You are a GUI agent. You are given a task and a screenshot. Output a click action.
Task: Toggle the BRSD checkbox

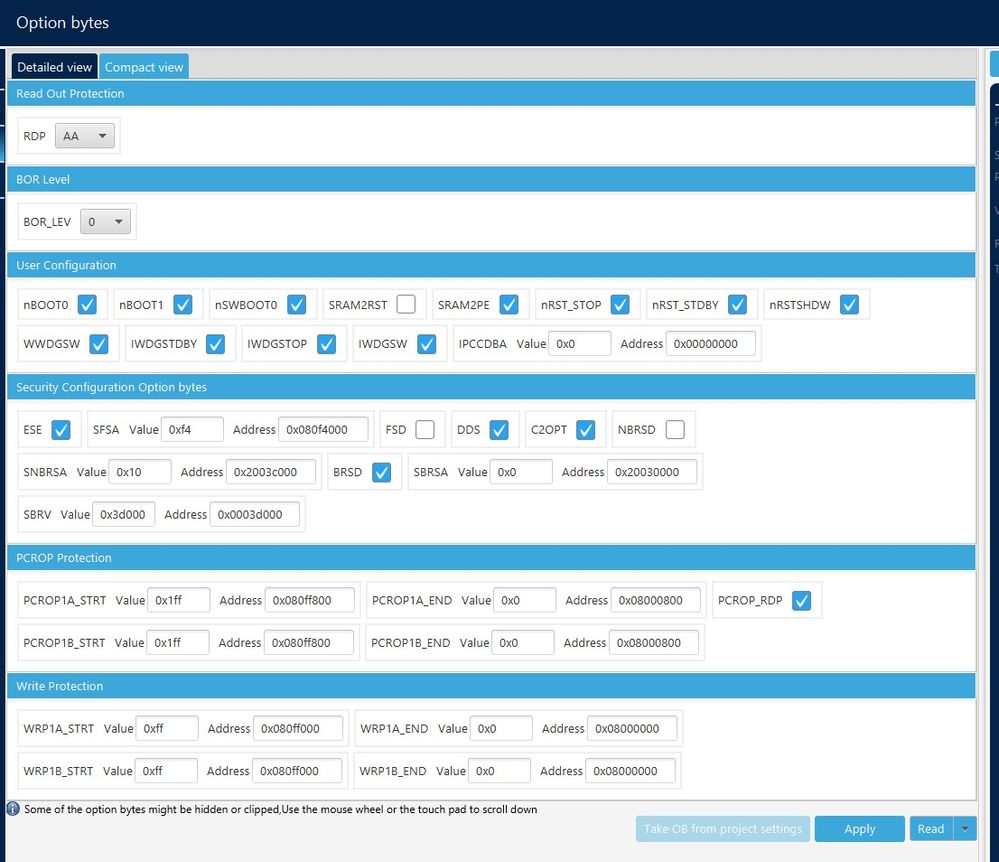click(381, 473)
